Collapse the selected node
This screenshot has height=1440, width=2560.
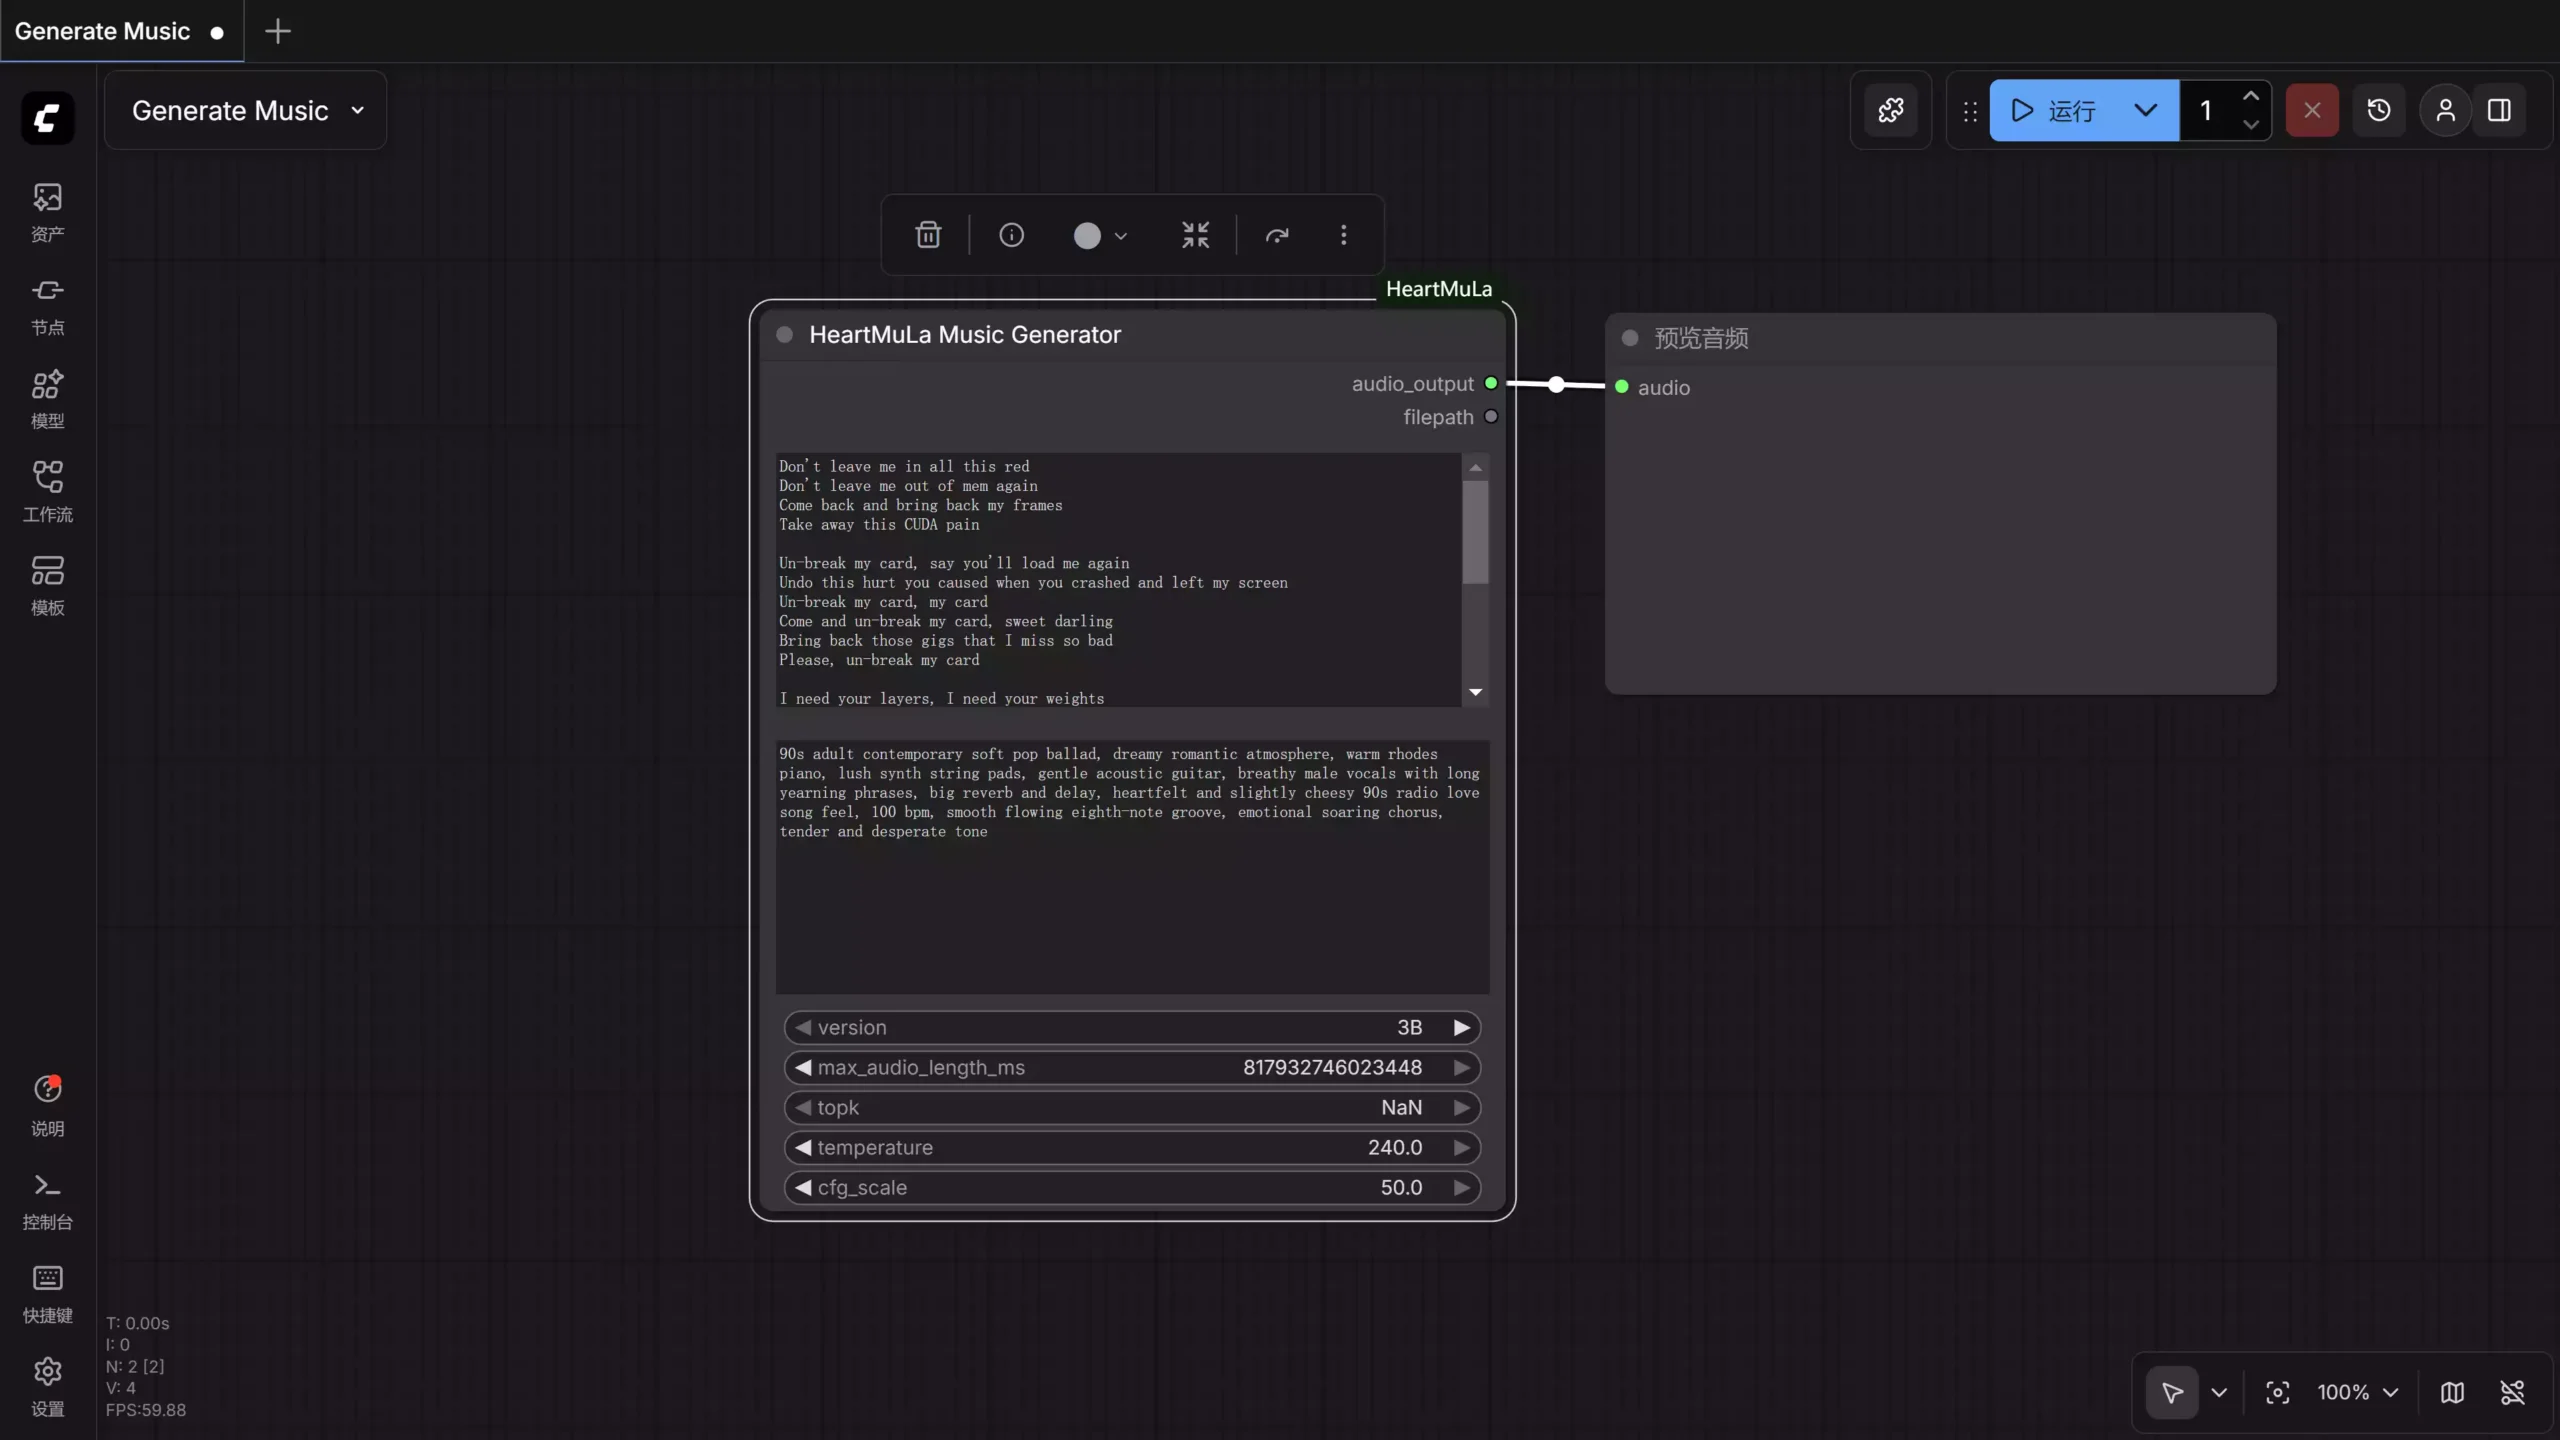click(x=1195, y=235)
